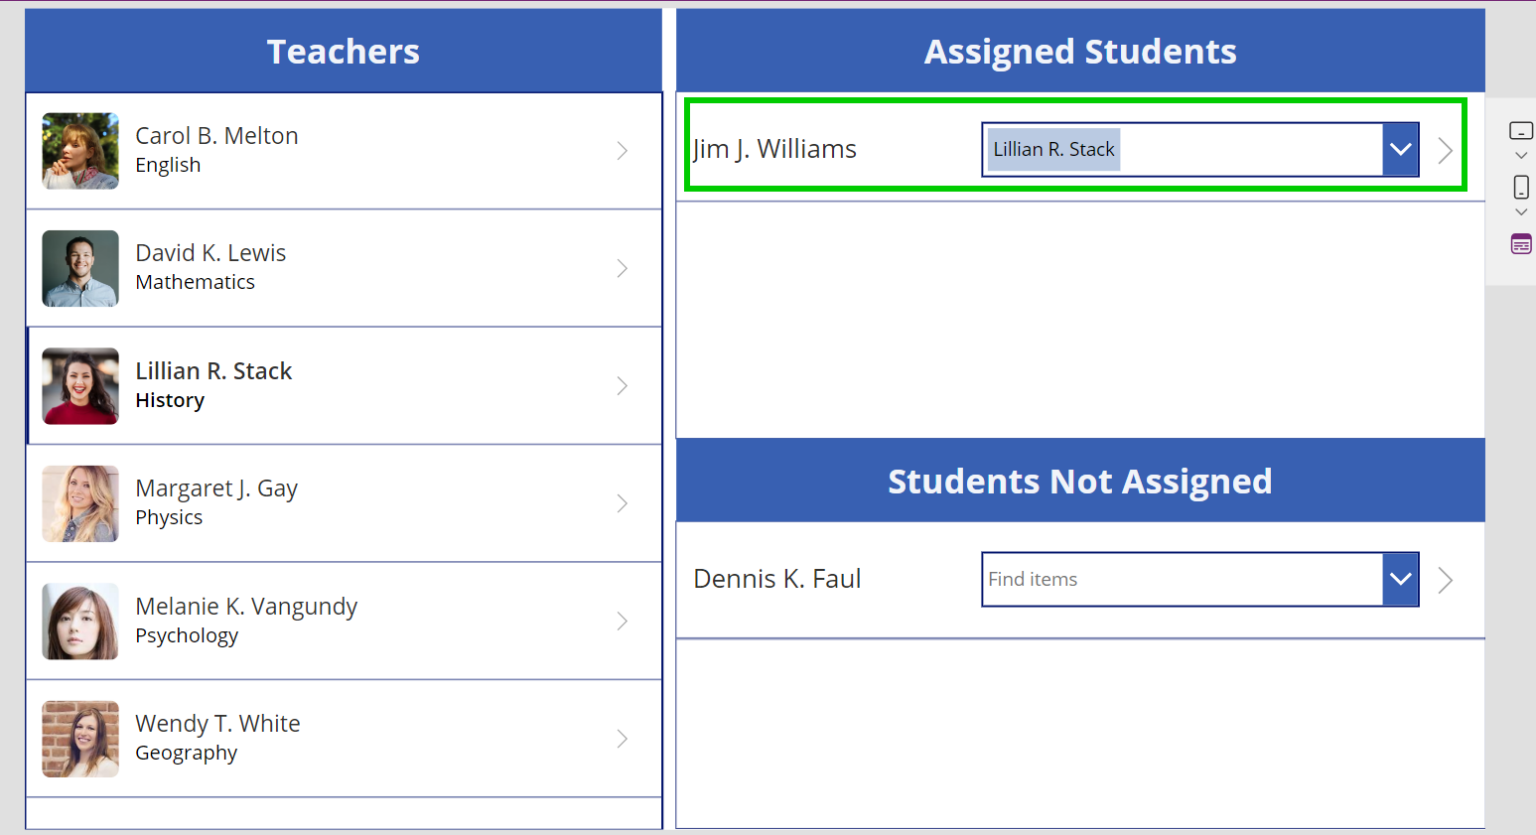The height and width of the screenshot is (835, 1536).
Task: Click the Students Not Assigned header
Action: pyautogui.click(x=1080, y=481)
